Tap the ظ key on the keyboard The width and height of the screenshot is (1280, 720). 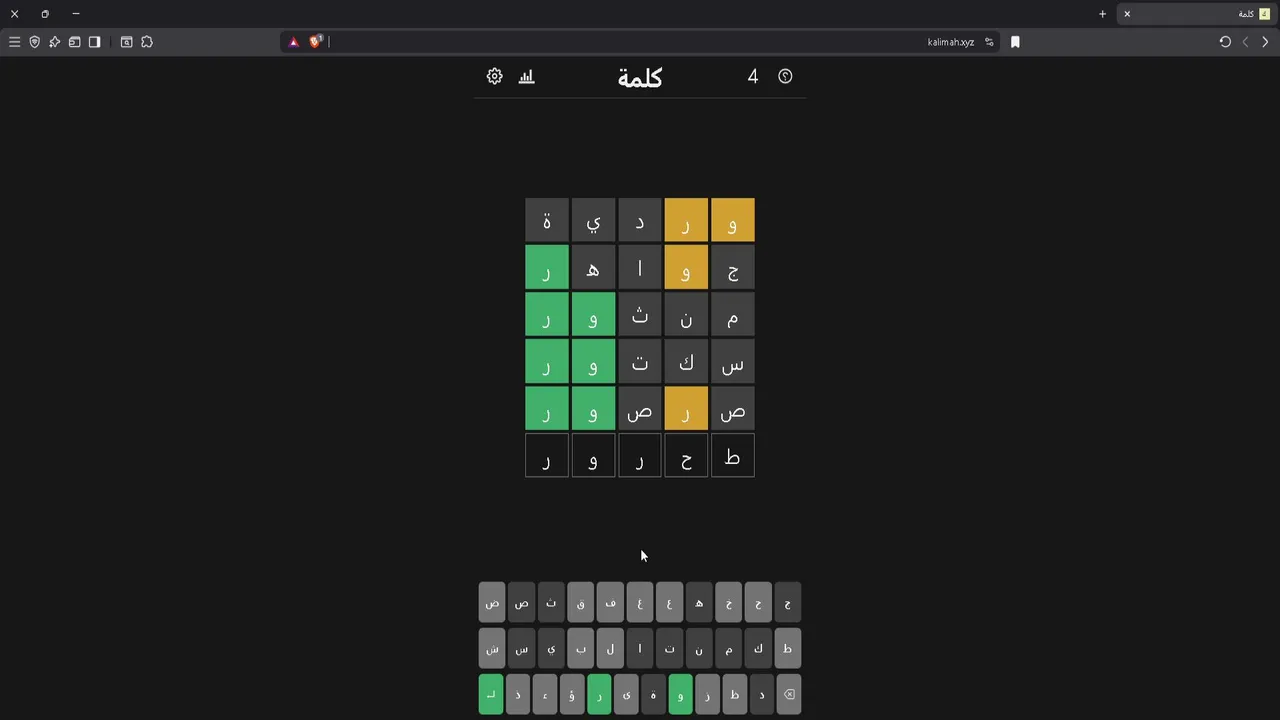tap(734, 694)
